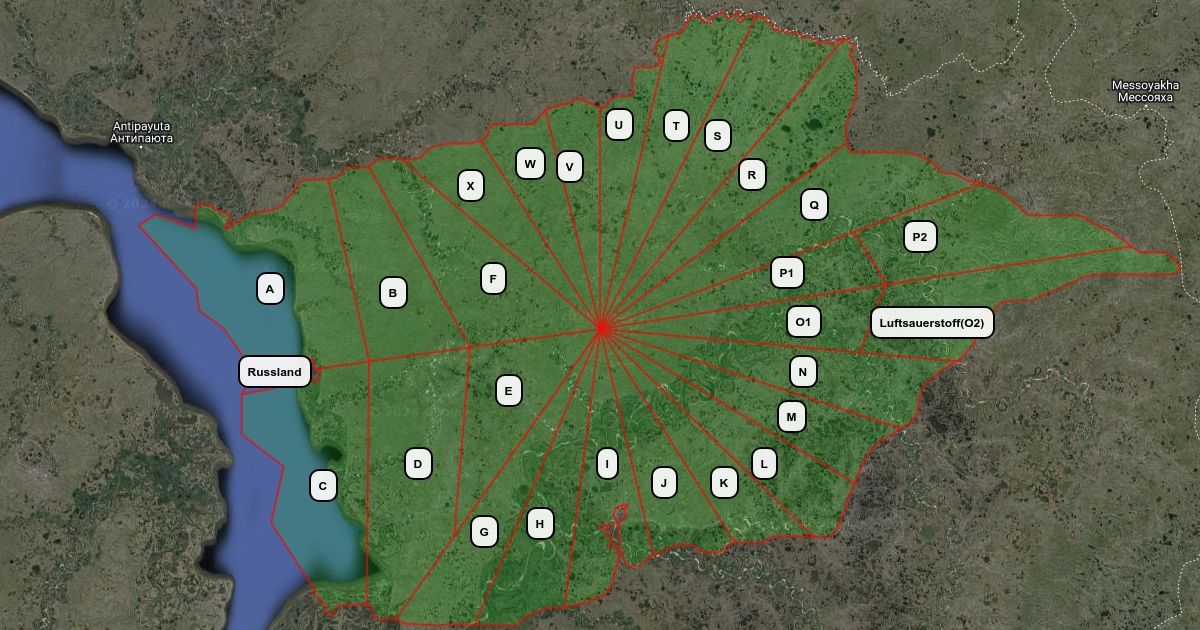Open the zone label K

click(724, 482)
